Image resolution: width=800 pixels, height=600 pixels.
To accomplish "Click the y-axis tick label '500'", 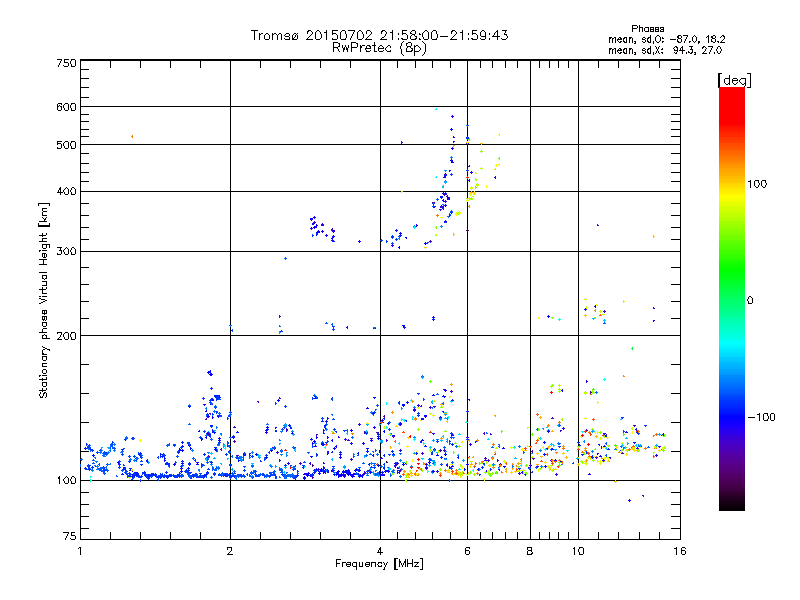I will tap(66, 145).
